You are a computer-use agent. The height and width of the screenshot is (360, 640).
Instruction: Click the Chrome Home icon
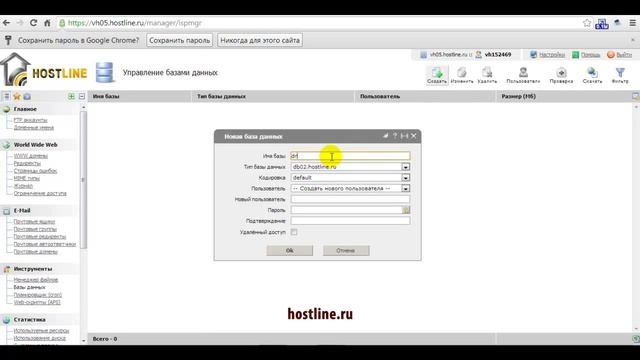click(47, 23)
